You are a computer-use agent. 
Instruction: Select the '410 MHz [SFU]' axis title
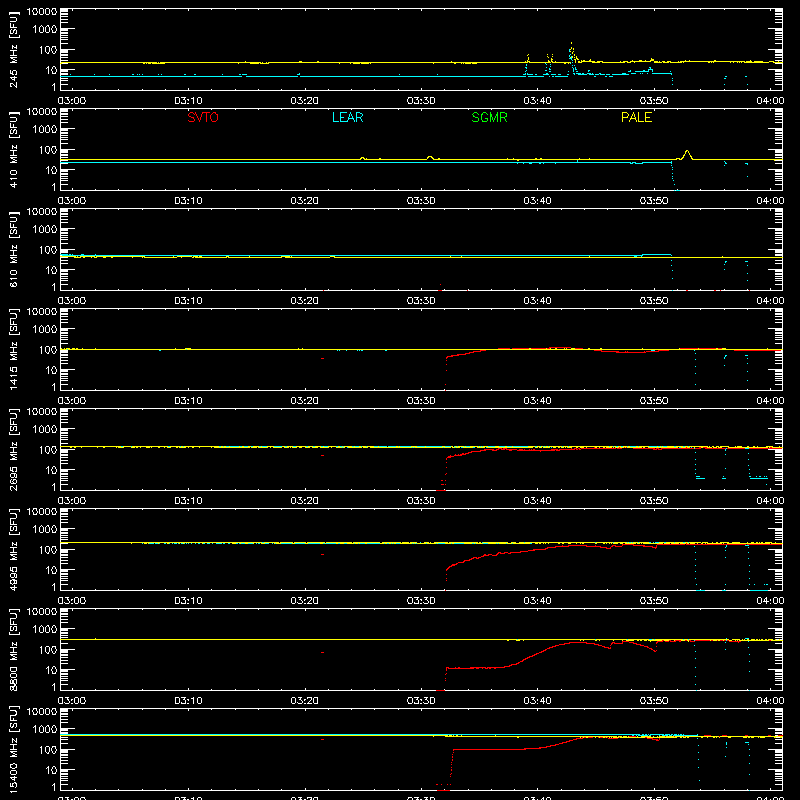pos(13,150)
